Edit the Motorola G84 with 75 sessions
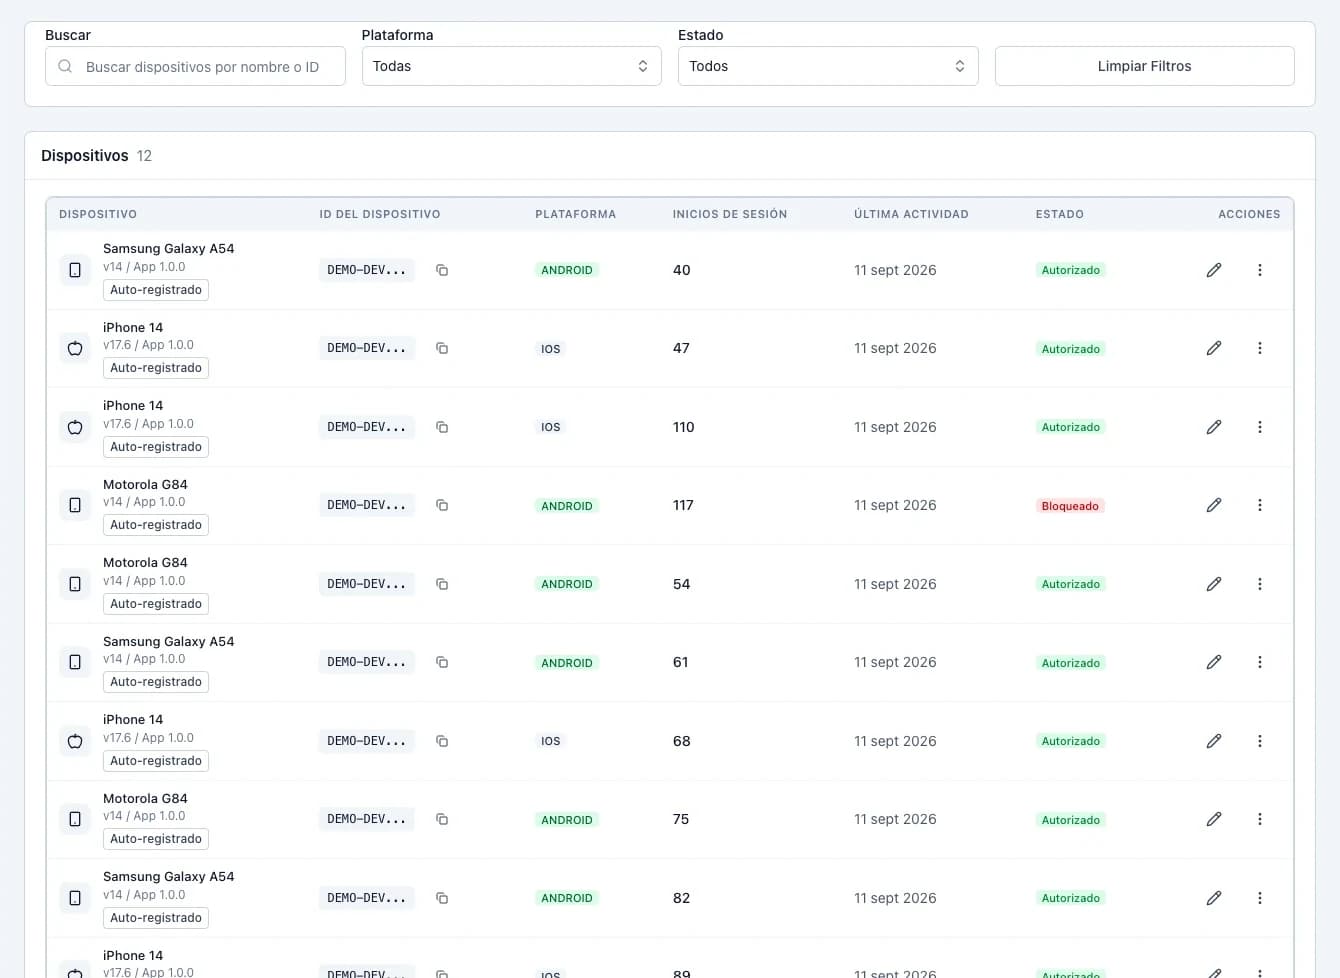This screenshot has width=1340, height=978. pyautogui.click(x=1214, y=819)
